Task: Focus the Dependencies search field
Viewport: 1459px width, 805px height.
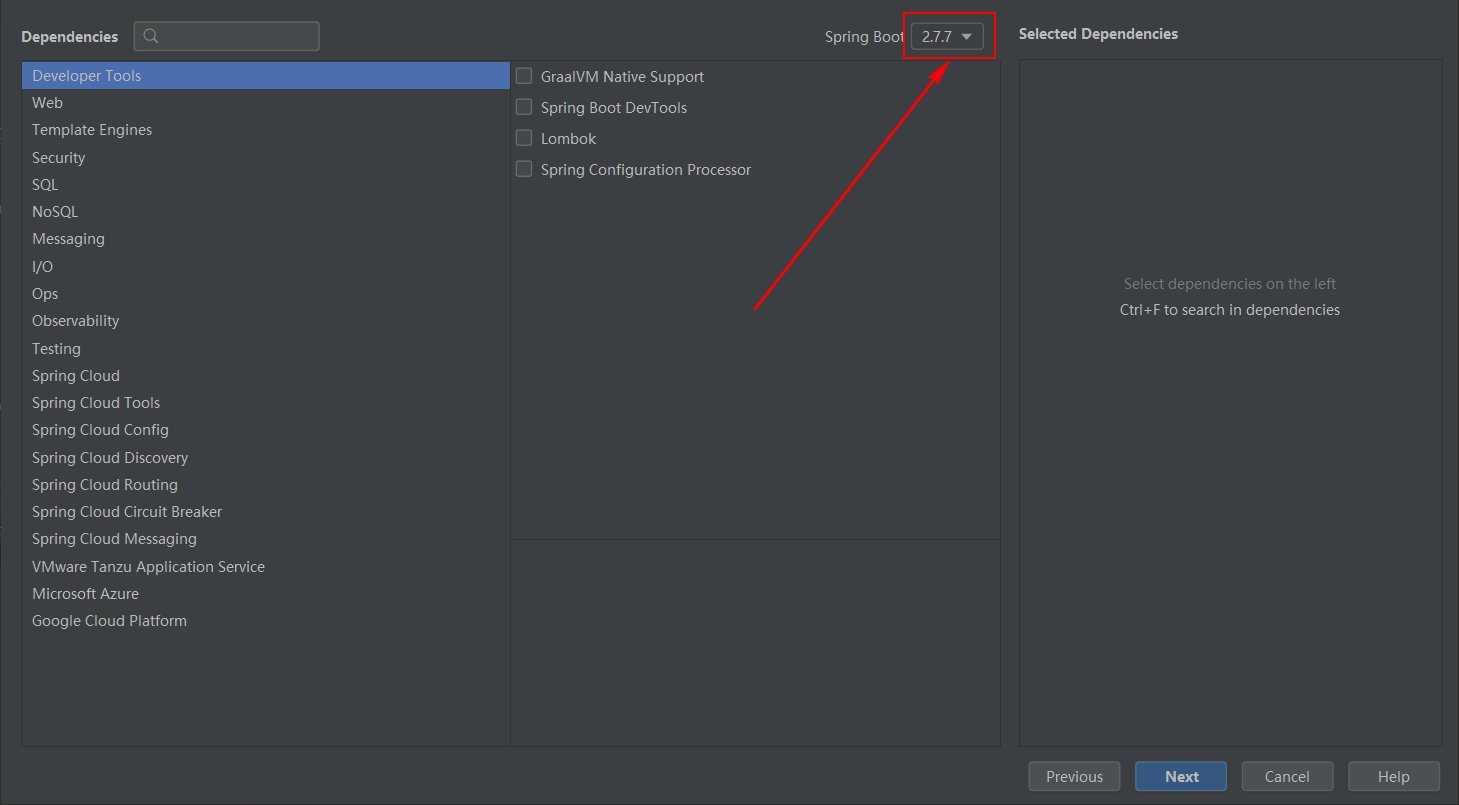Action: click(x=227, y=36)
